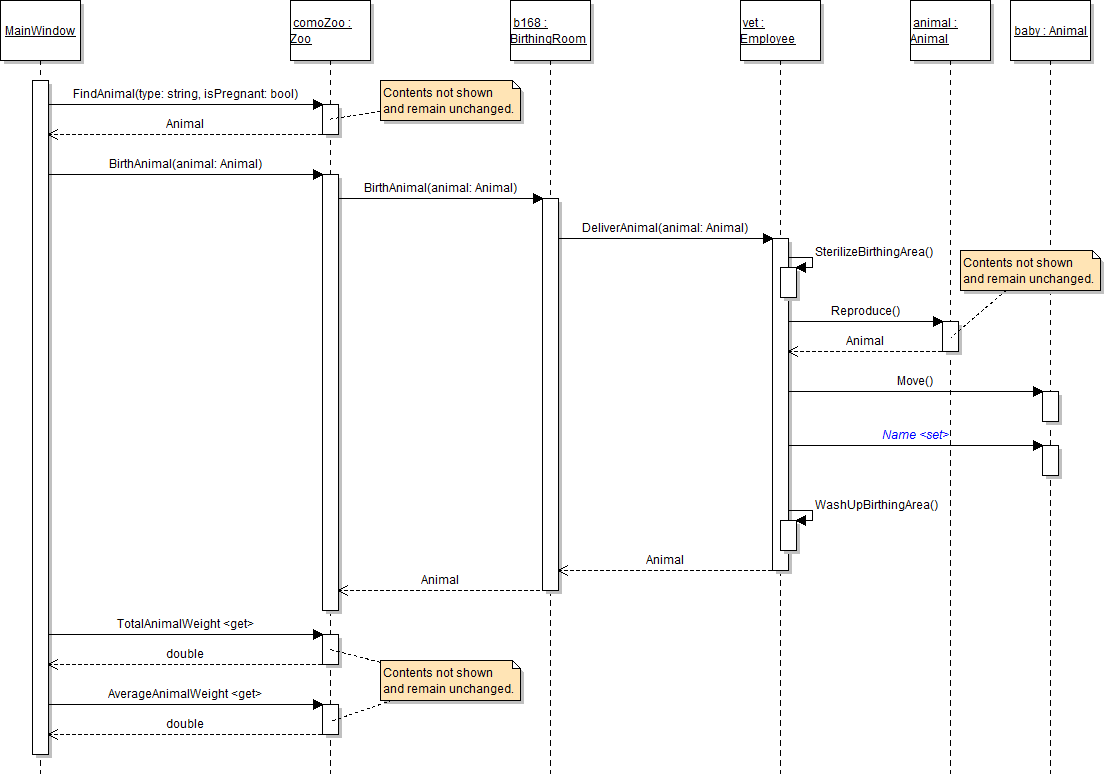The width and height of the screenshot is (1105, 779).
Task: Click the note between the weight getter calls
Action: 450,681
